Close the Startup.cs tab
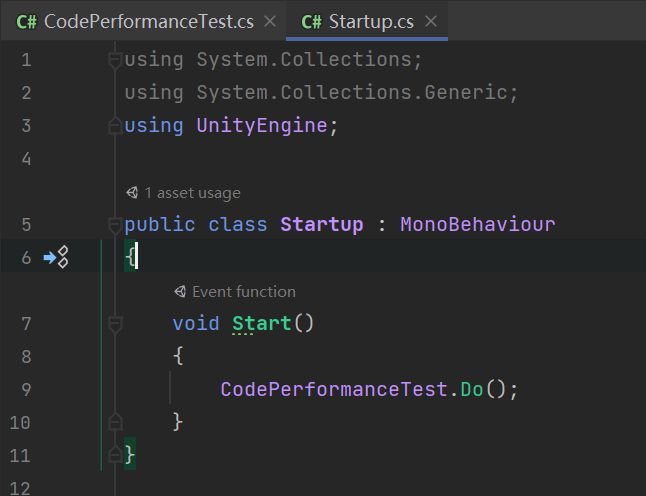 click(431, 21)
